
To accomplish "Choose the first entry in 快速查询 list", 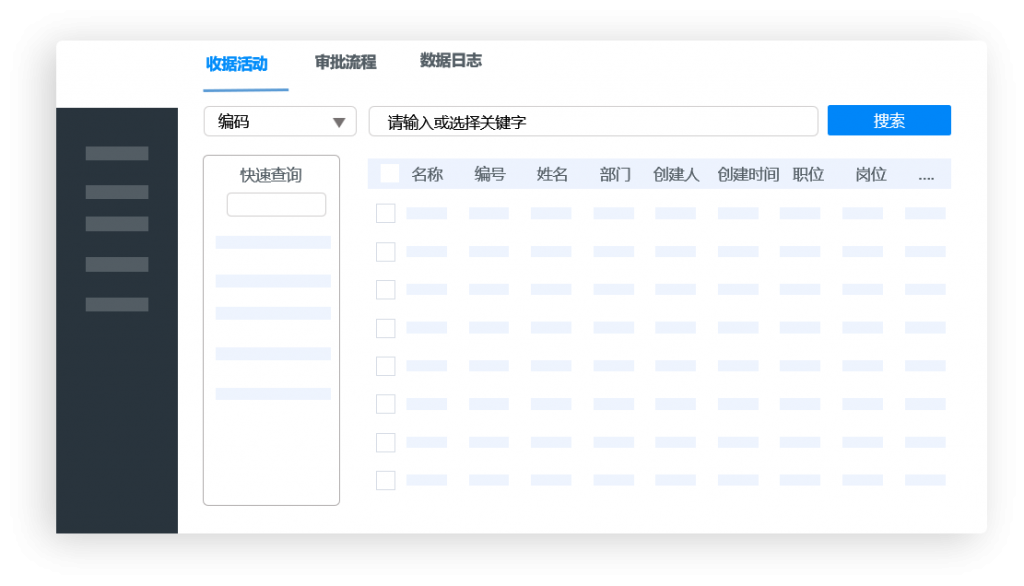I will (273, 242).
